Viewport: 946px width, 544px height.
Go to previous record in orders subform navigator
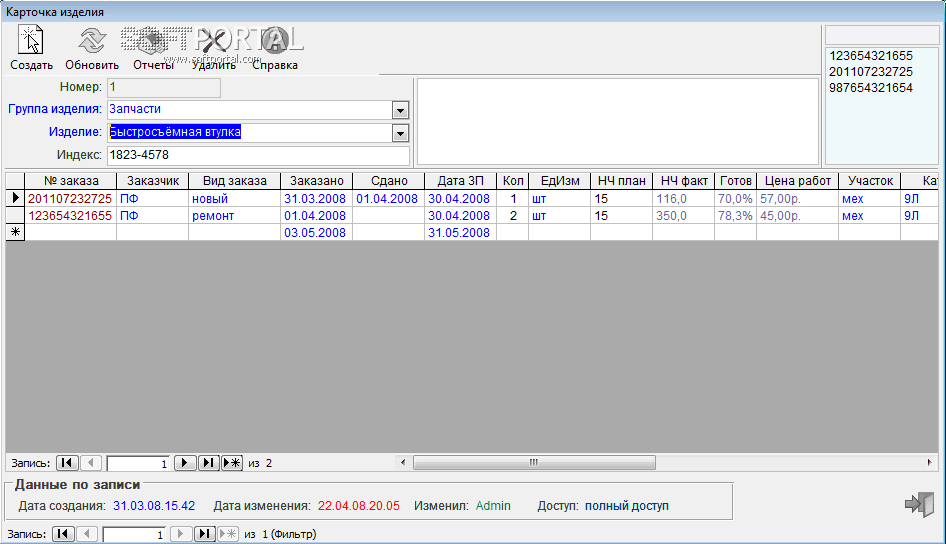pyautogui.click(x=90, y=463)
